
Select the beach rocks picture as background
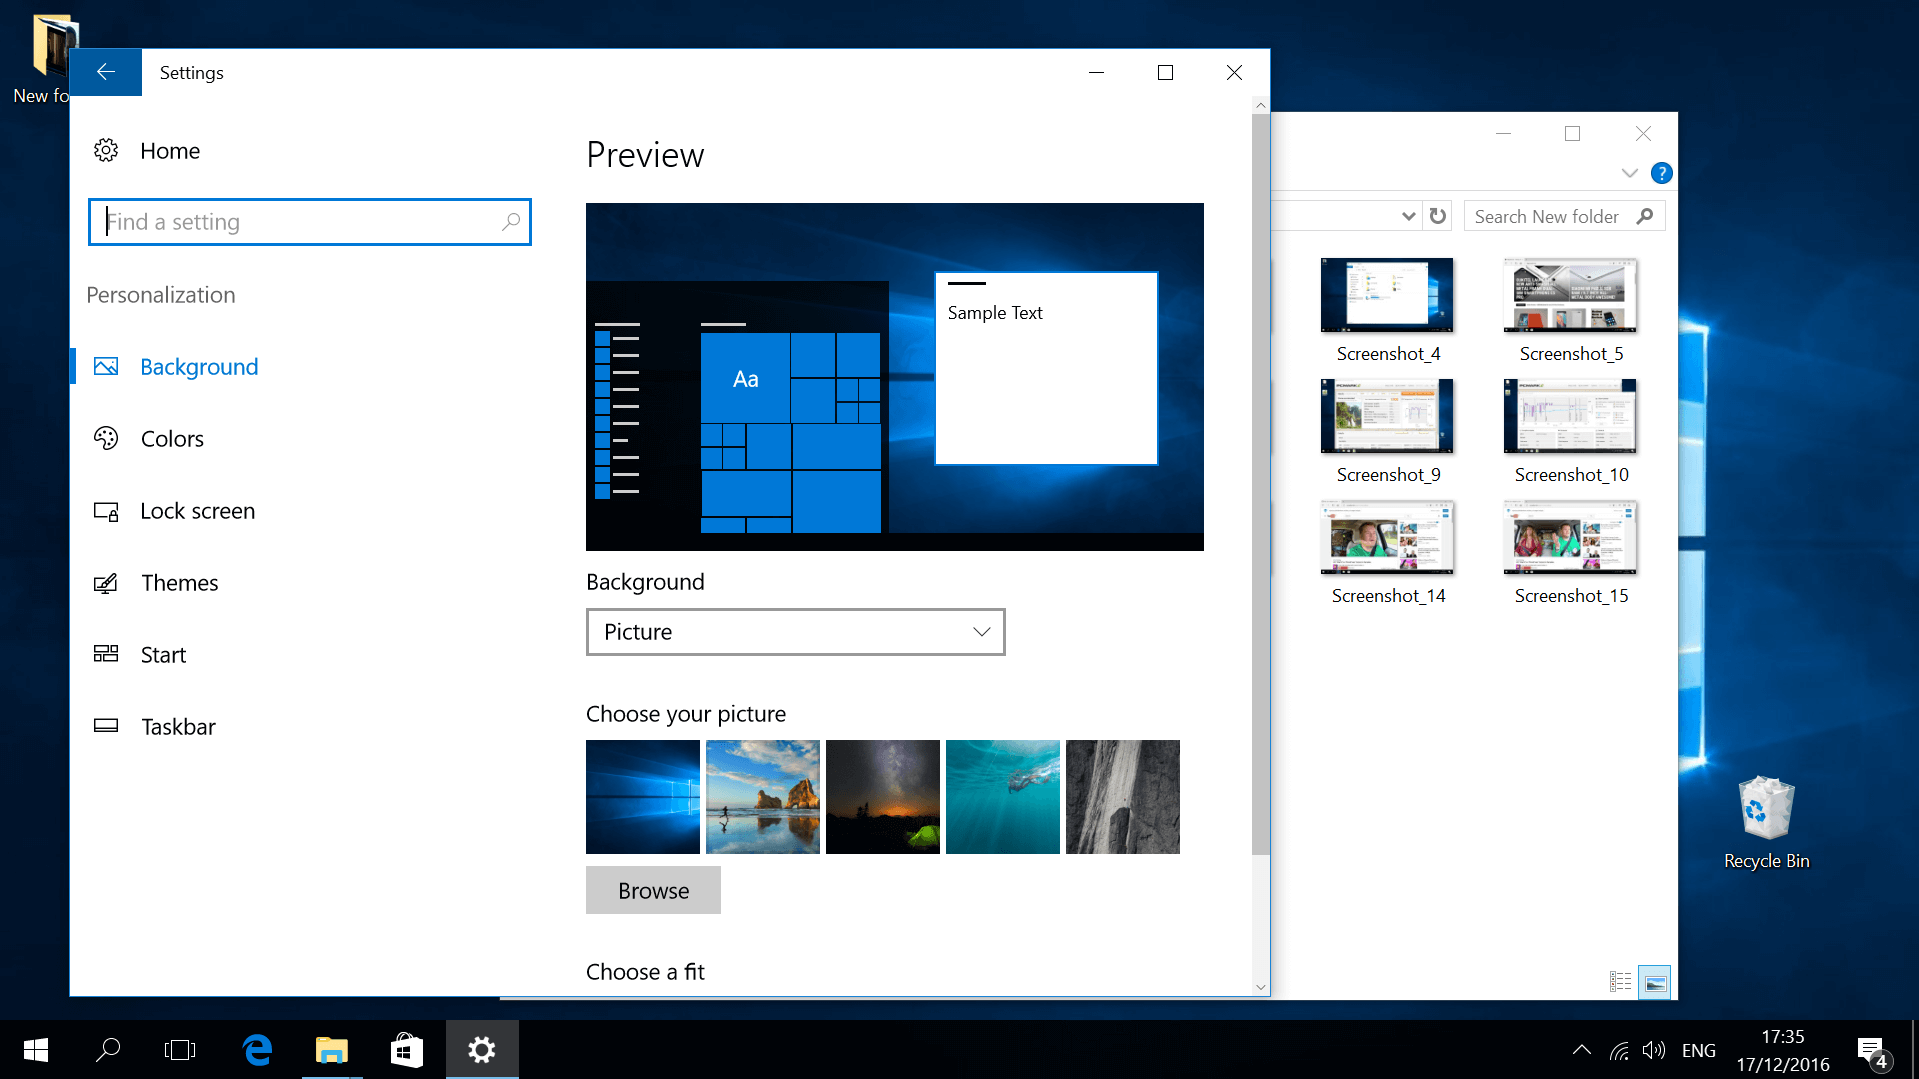tap(762, 797)
